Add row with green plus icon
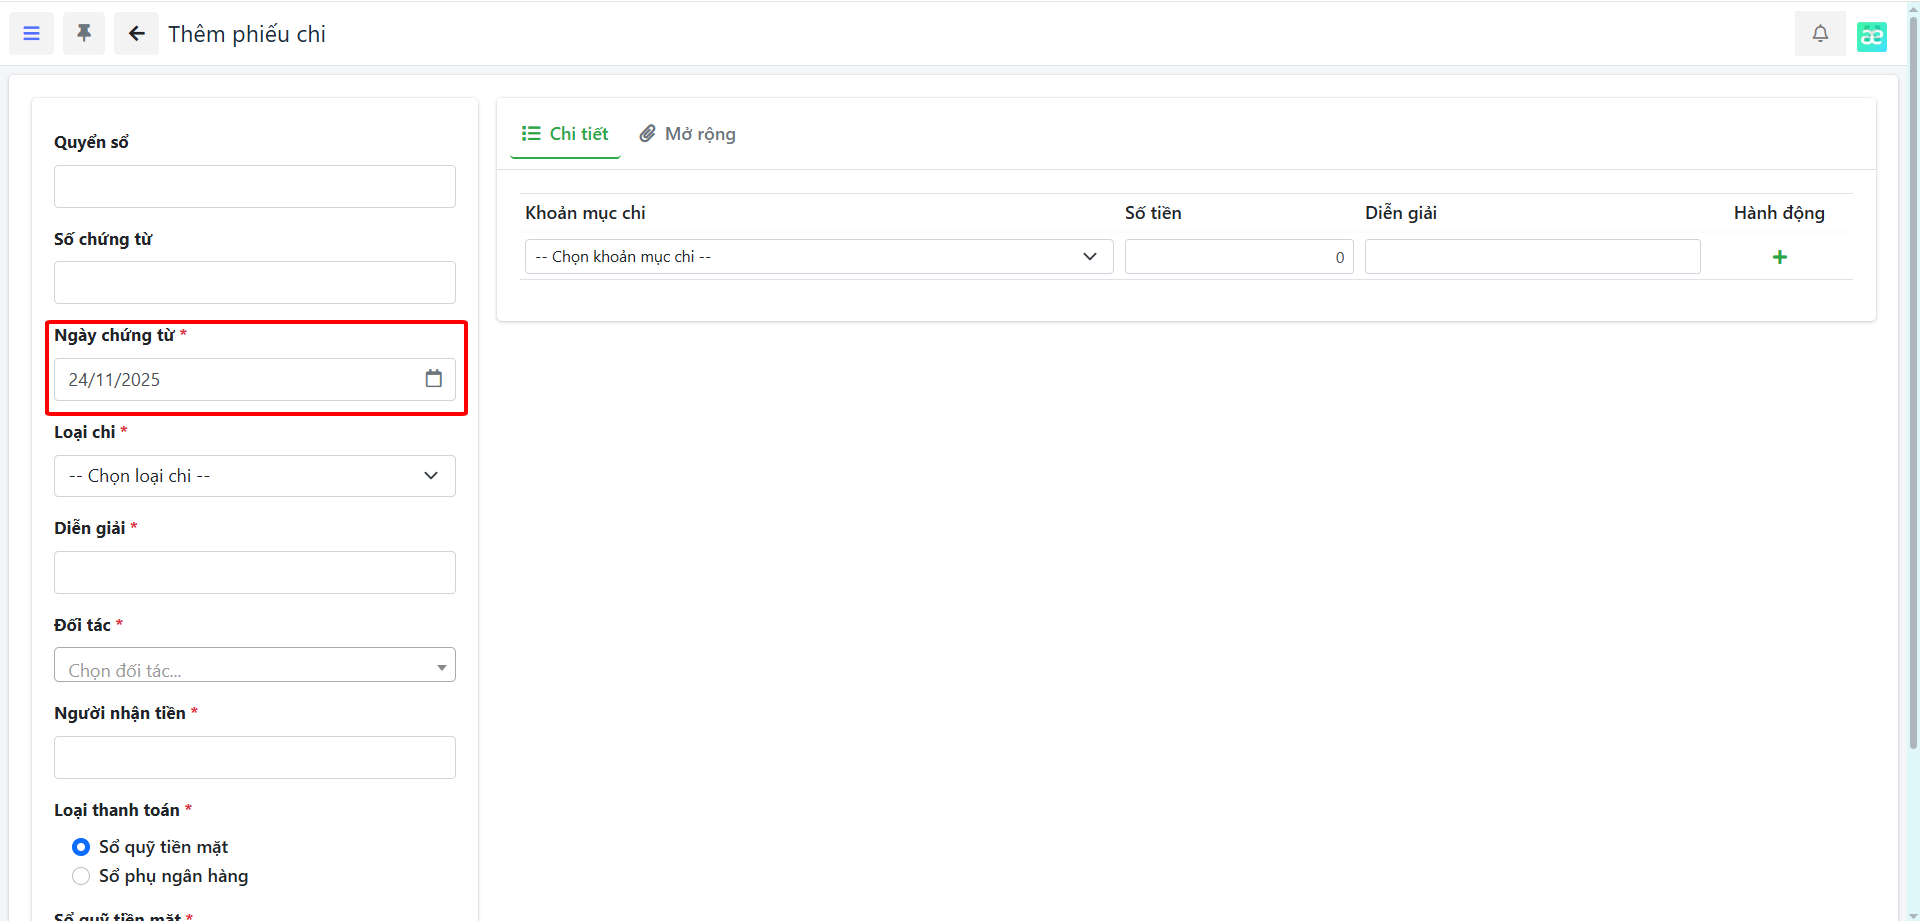1920x921 pixels. (1779, 257)
